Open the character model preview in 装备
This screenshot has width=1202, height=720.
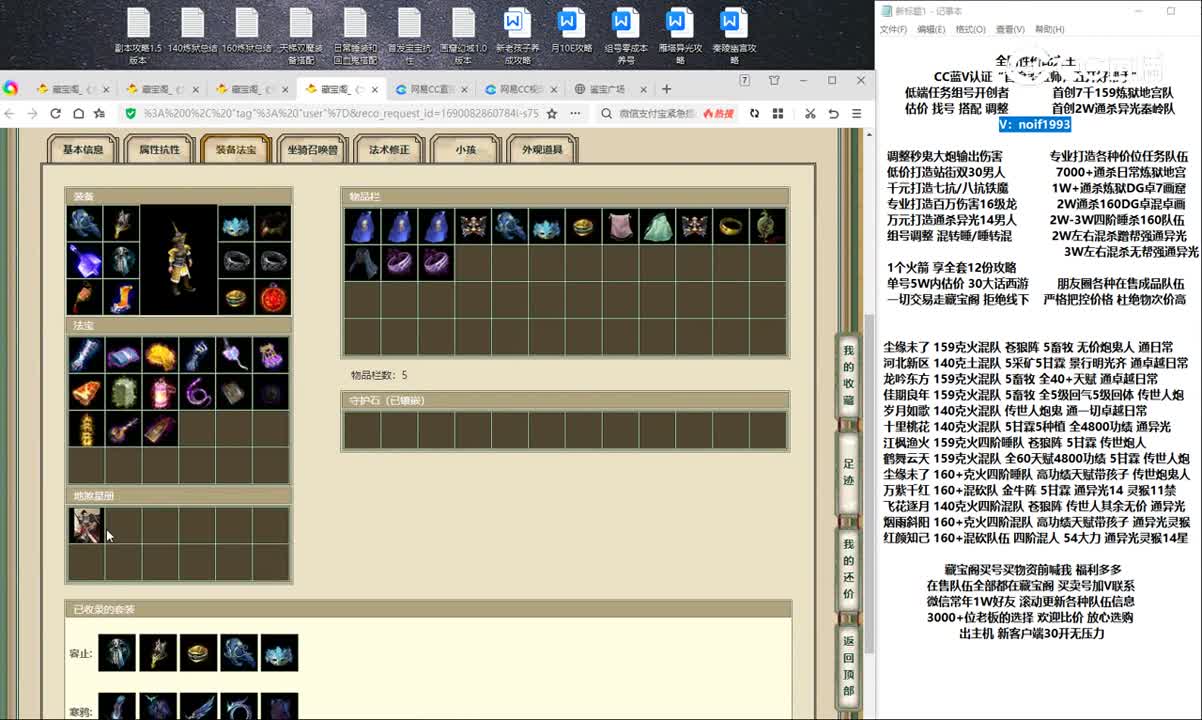tap(179, 261)
